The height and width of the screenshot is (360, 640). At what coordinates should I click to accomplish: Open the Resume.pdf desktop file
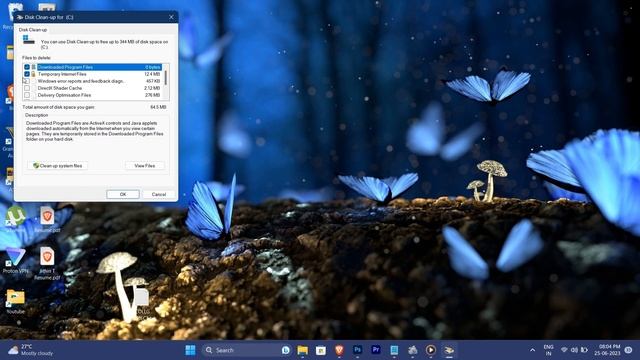coord(47,219)
